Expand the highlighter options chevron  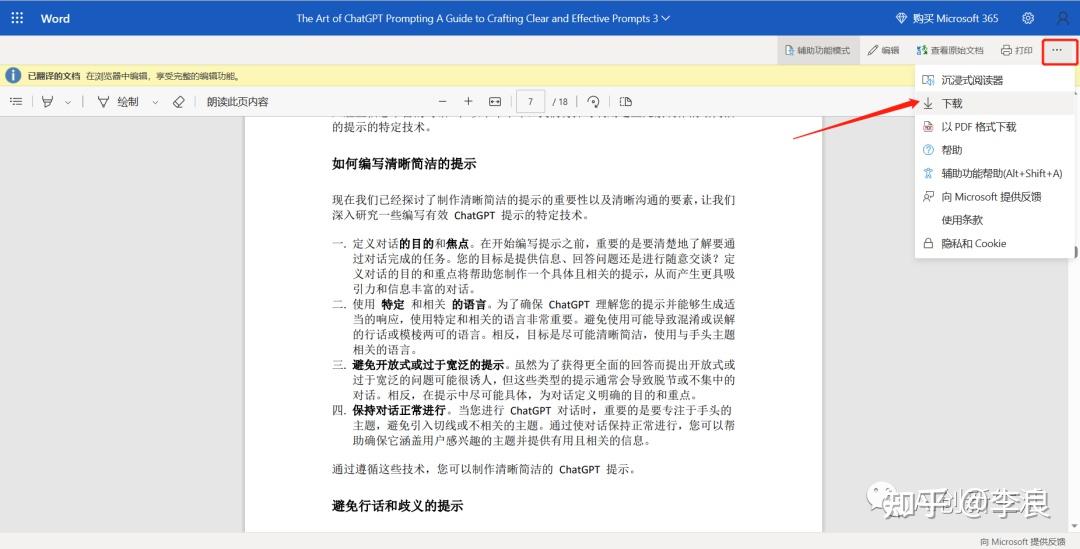68,102
